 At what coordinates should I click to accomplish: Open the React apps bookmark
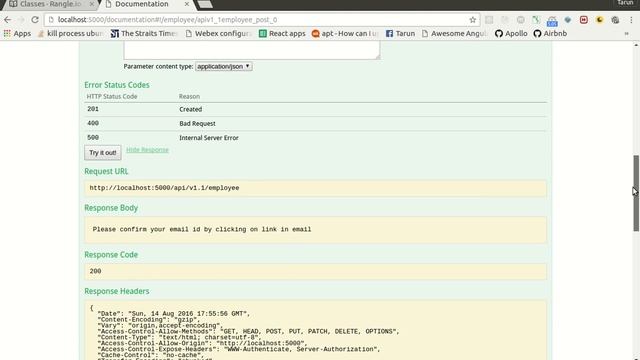[282, 33]
